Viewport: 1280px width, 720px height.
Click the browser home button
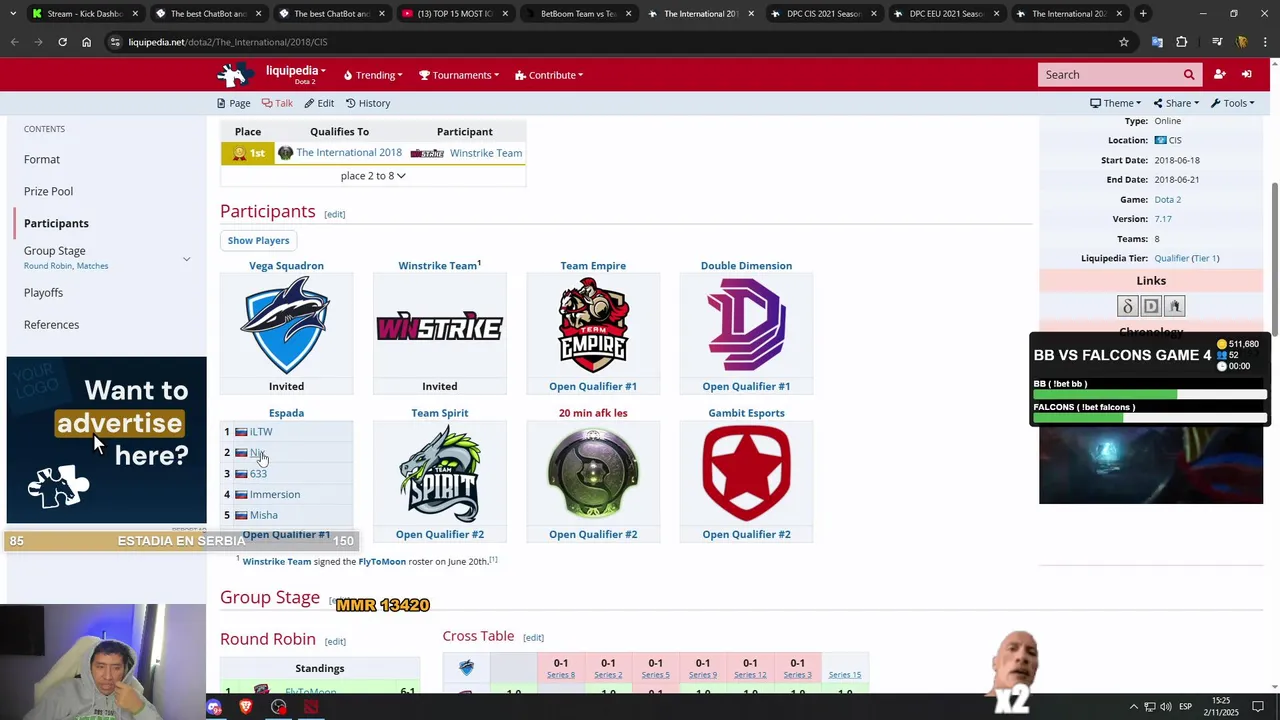(86, 42)
